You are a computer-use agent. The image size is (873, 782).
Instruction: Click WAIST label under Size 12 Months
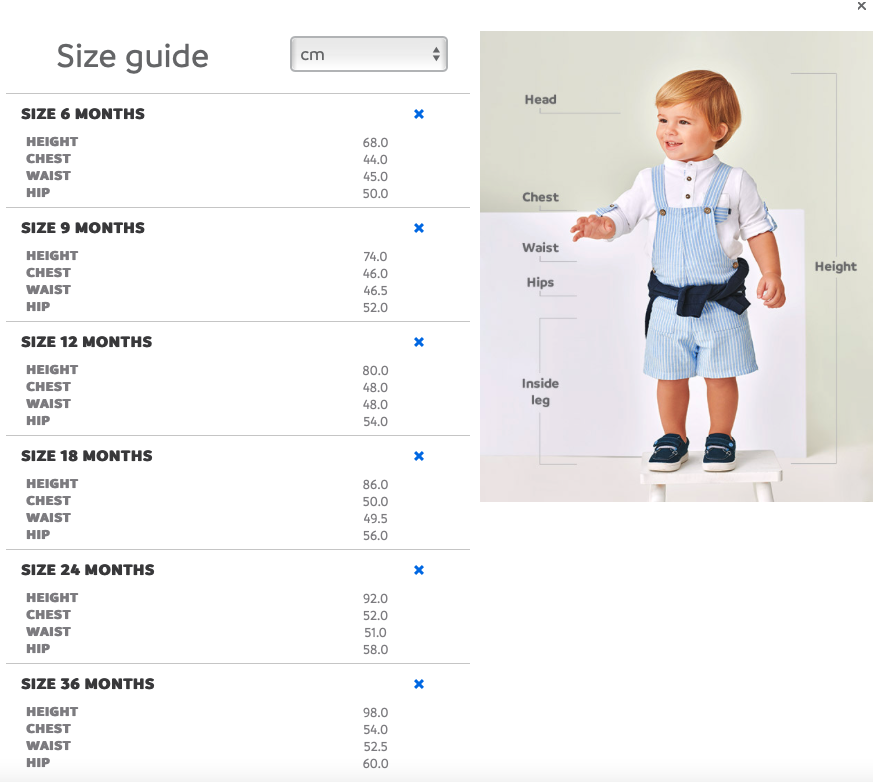[48, 404]
